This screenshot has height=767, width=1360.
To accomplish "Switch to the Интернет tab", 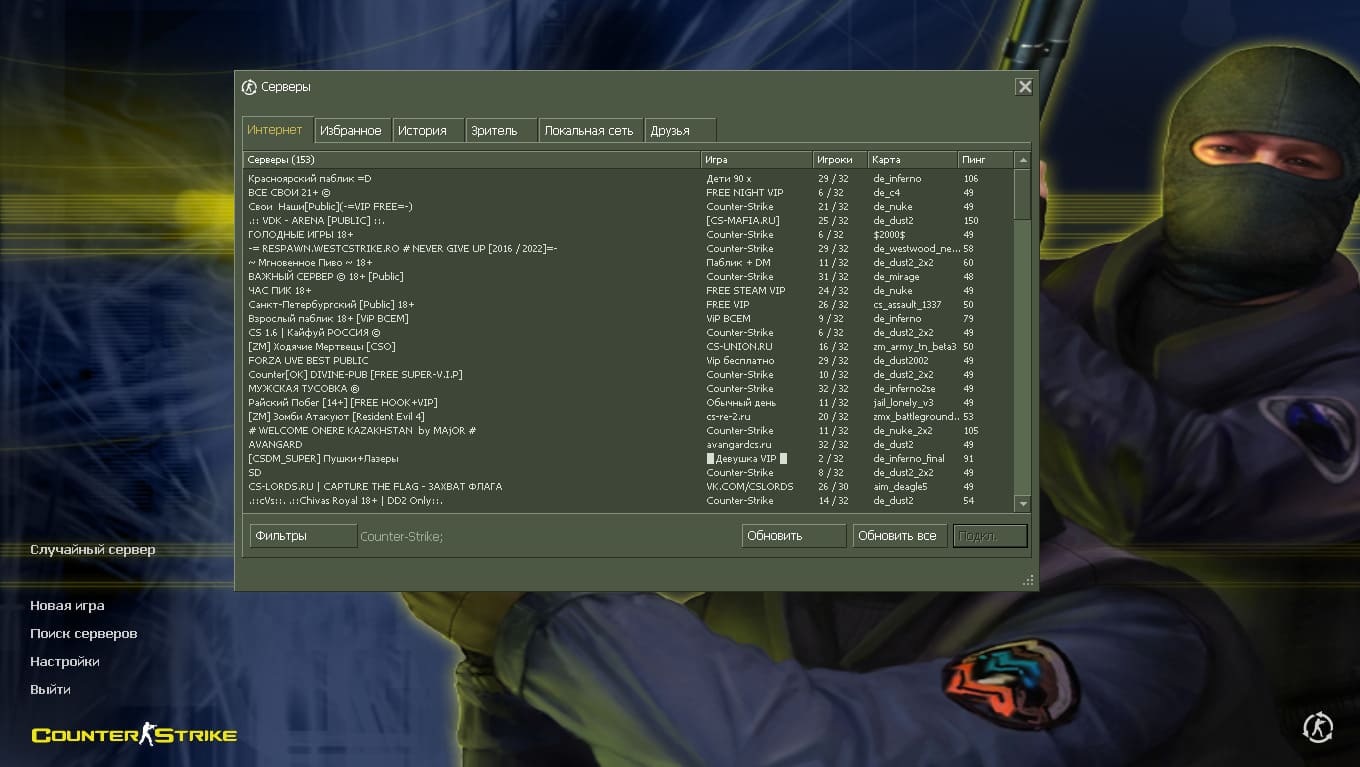I will click(275, 130).
